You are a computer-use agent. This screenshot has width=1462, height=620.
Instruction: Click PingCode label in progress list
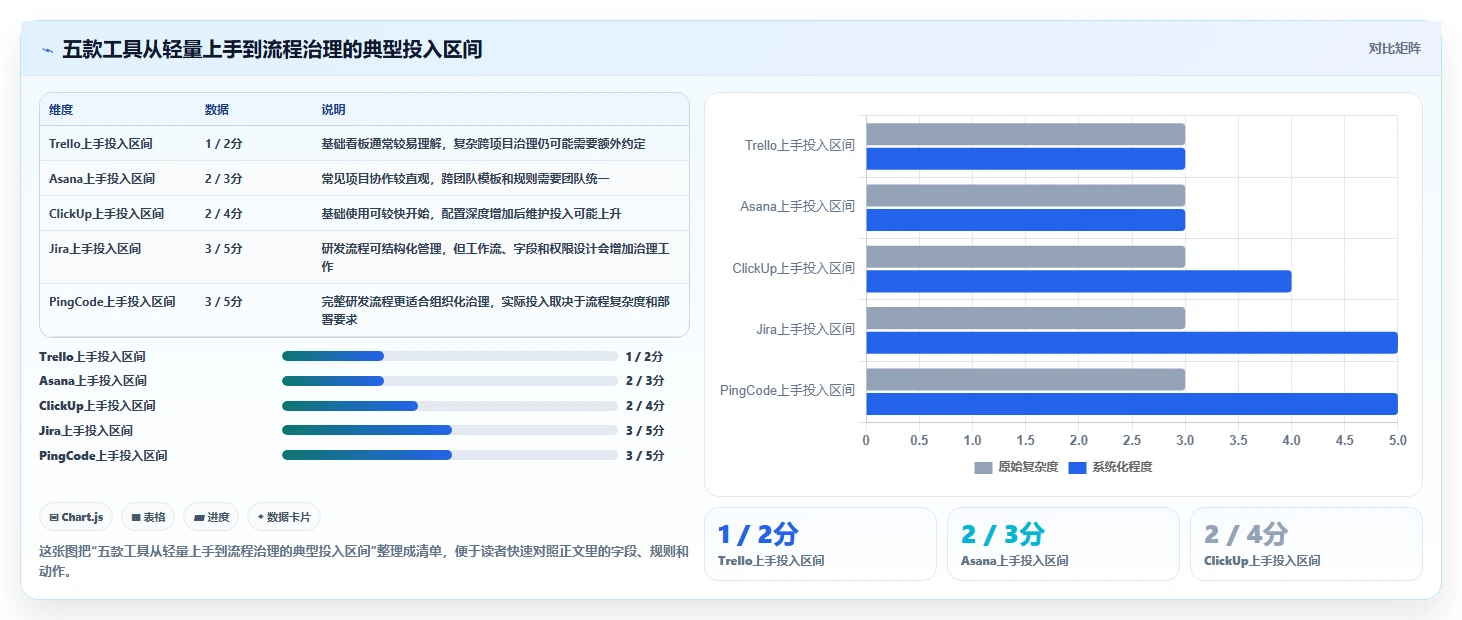point(103,455)
